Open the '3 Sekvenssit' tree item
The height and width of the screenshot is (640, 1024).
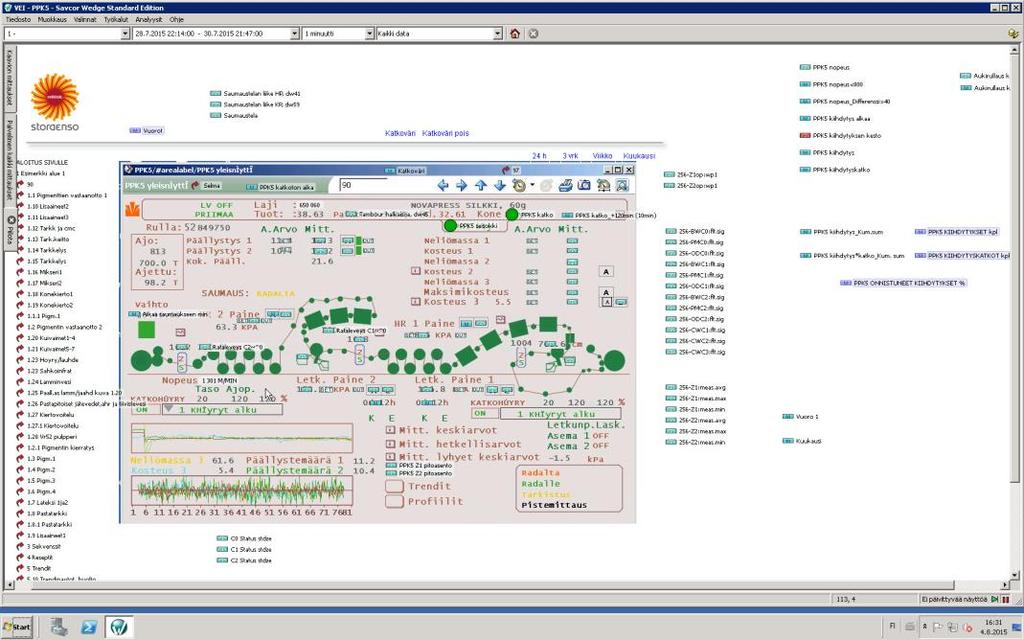(x=43, y=547)
